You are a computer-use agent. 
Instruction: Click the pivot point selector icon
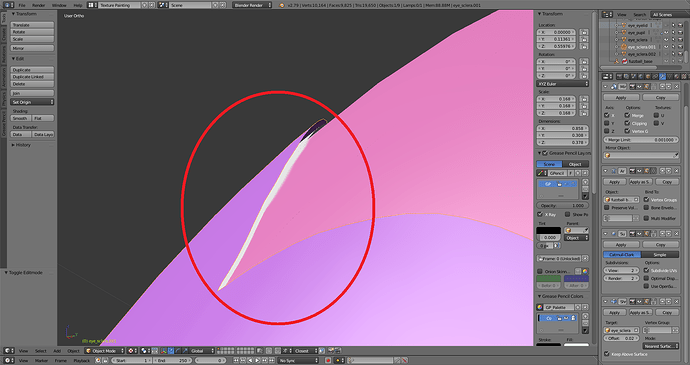click(x=132, y=351)
